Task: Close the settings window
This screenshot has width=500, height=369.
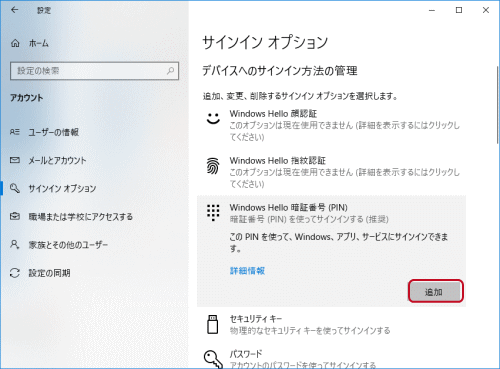Action: pyautogui.click(x=486, y=10)
